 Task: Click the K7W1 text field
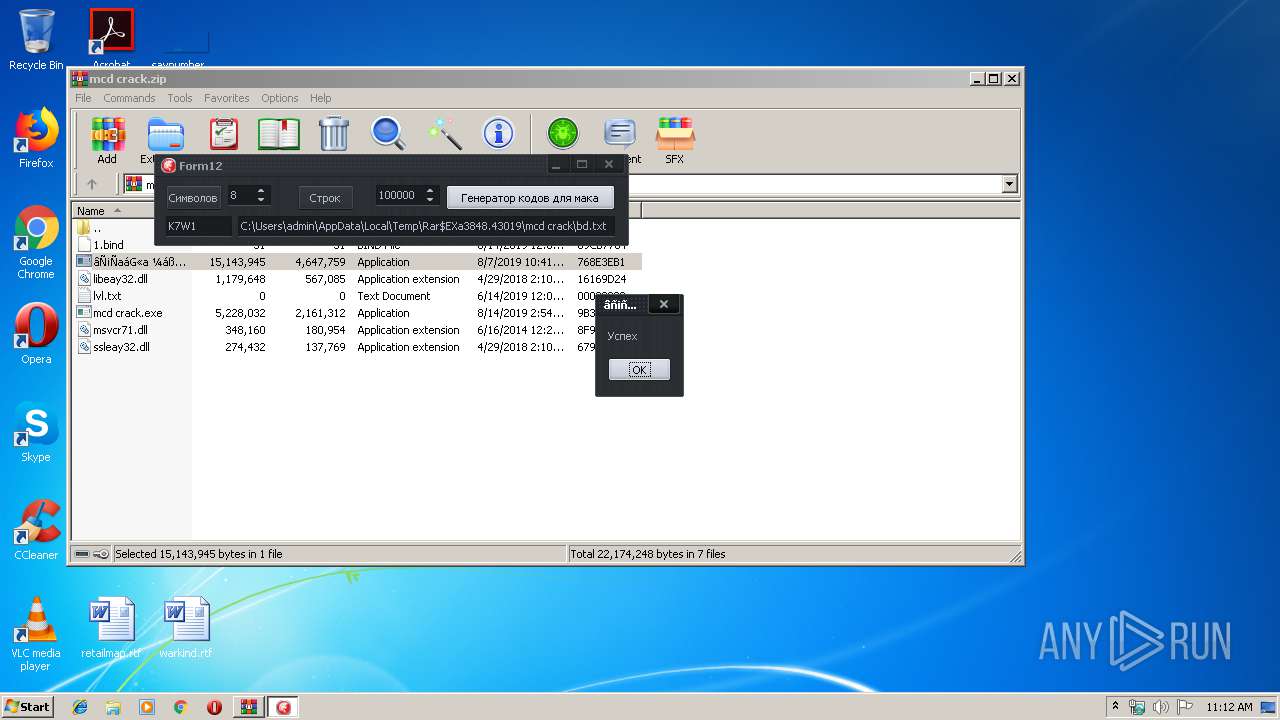198,226
